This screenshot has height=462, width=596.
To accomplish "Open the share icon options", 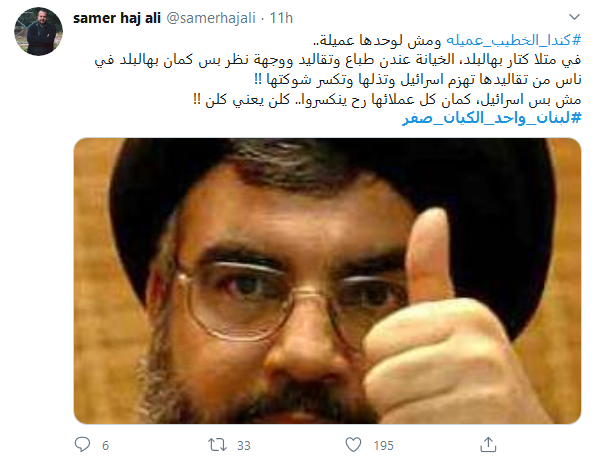I will tap(488, 445).
